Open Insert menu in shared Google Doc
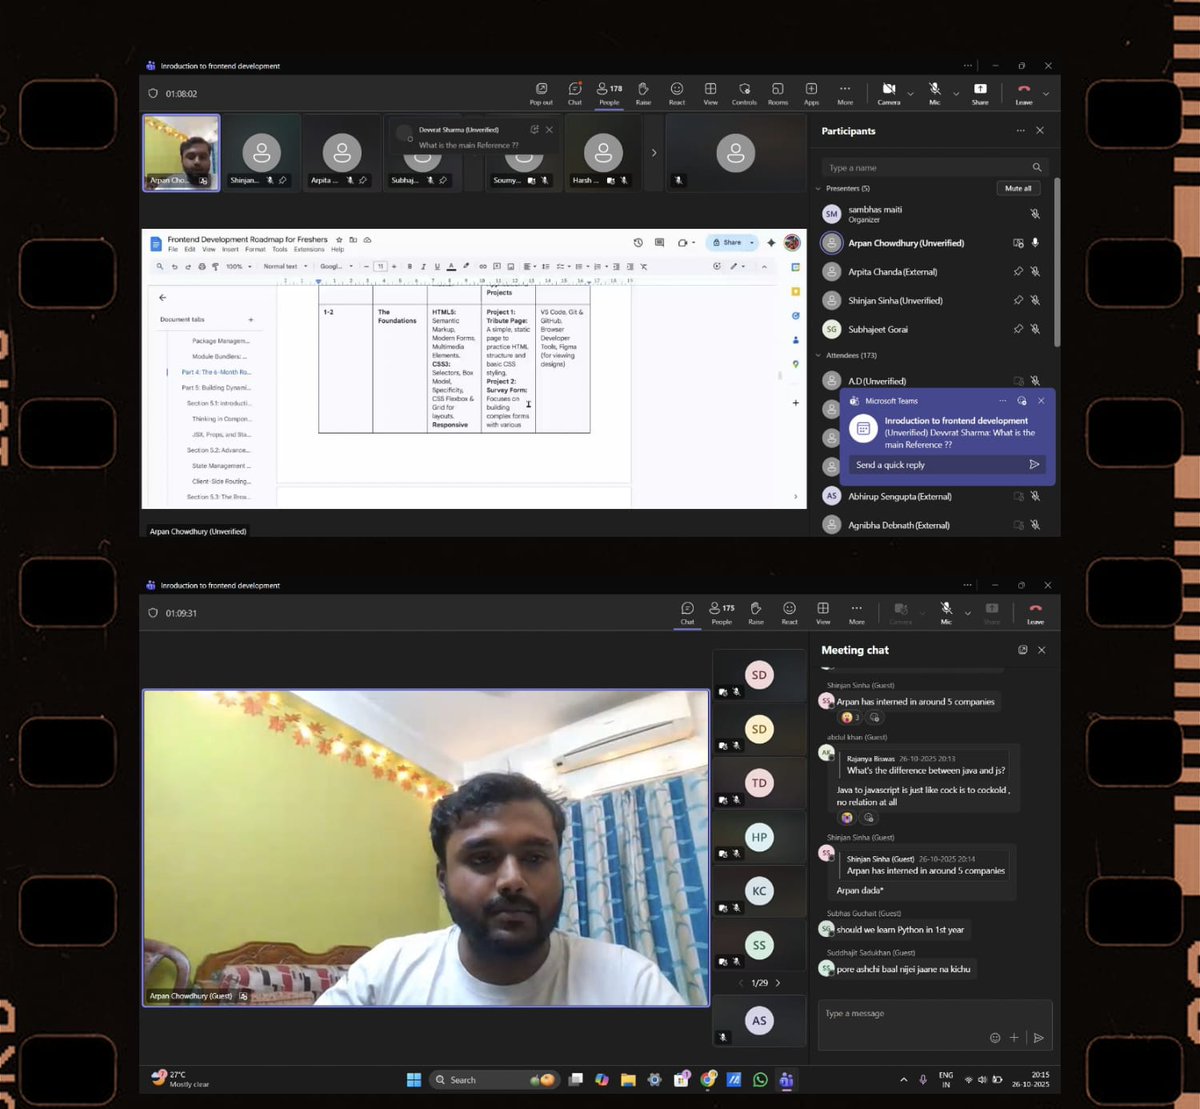Screen dimensions: 1200x1109 click(230, 249)
